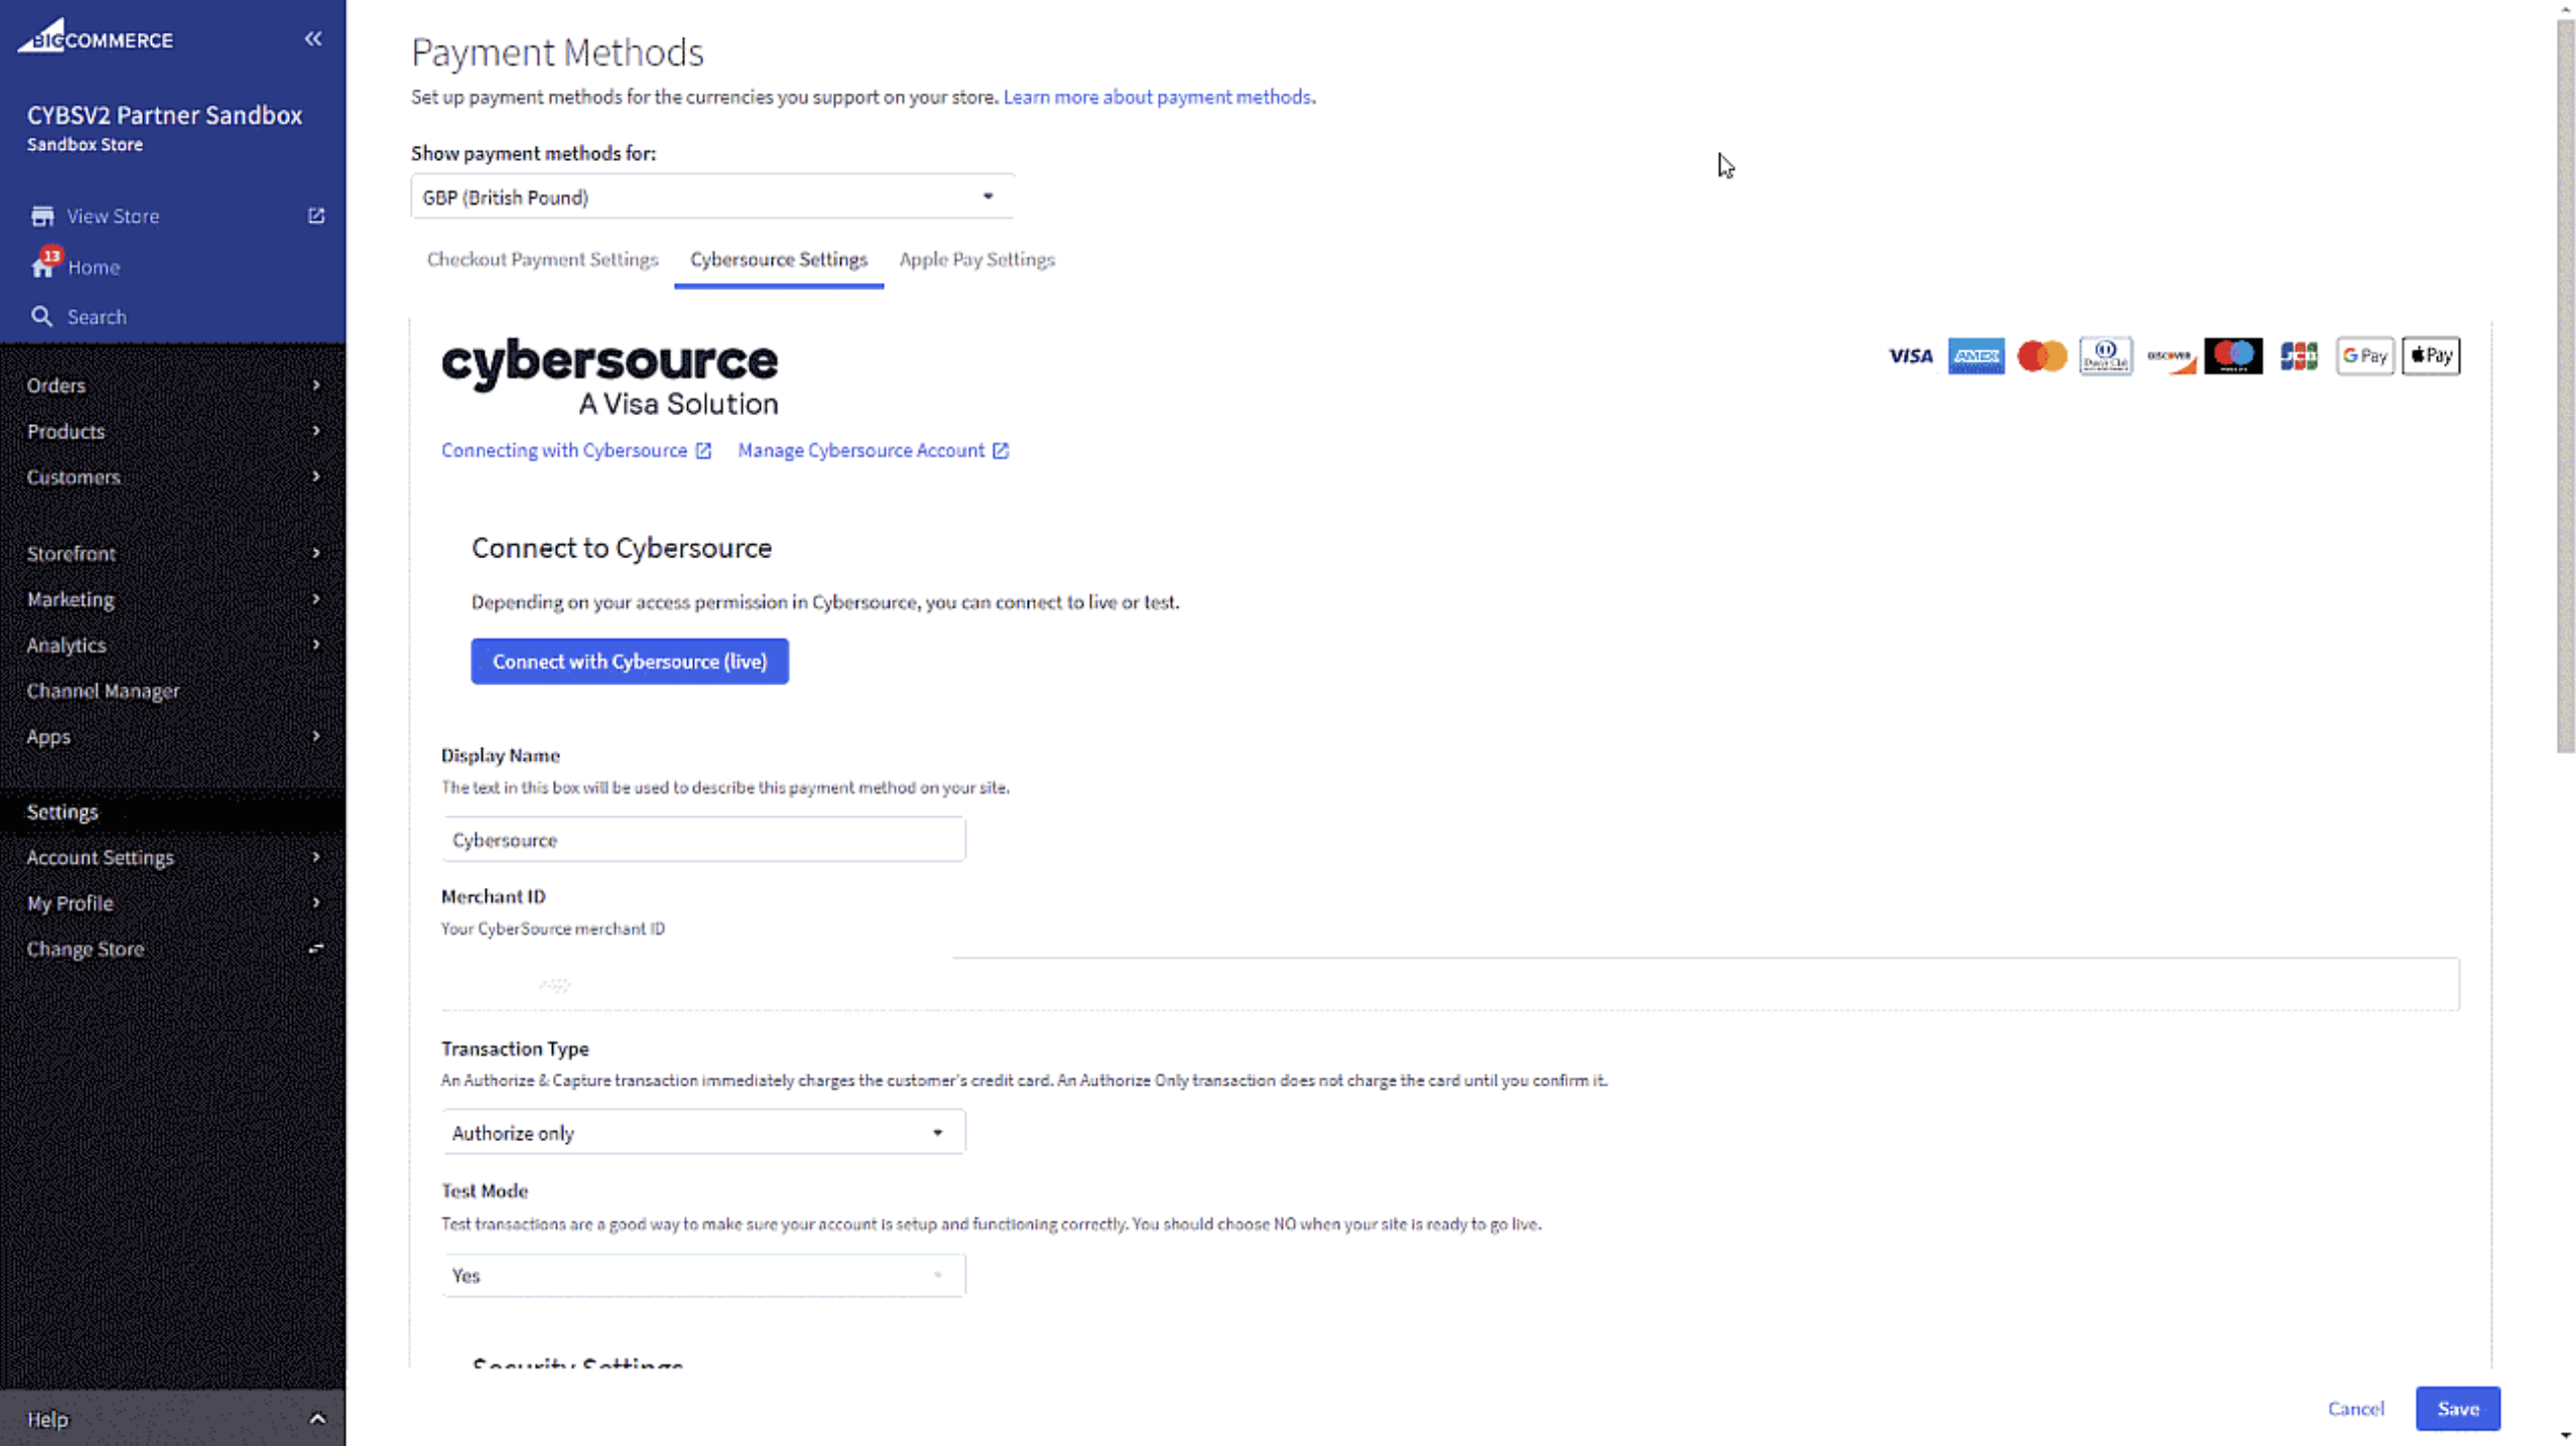
Task: Click the View Store storefront icon
Action: point(42,216)
